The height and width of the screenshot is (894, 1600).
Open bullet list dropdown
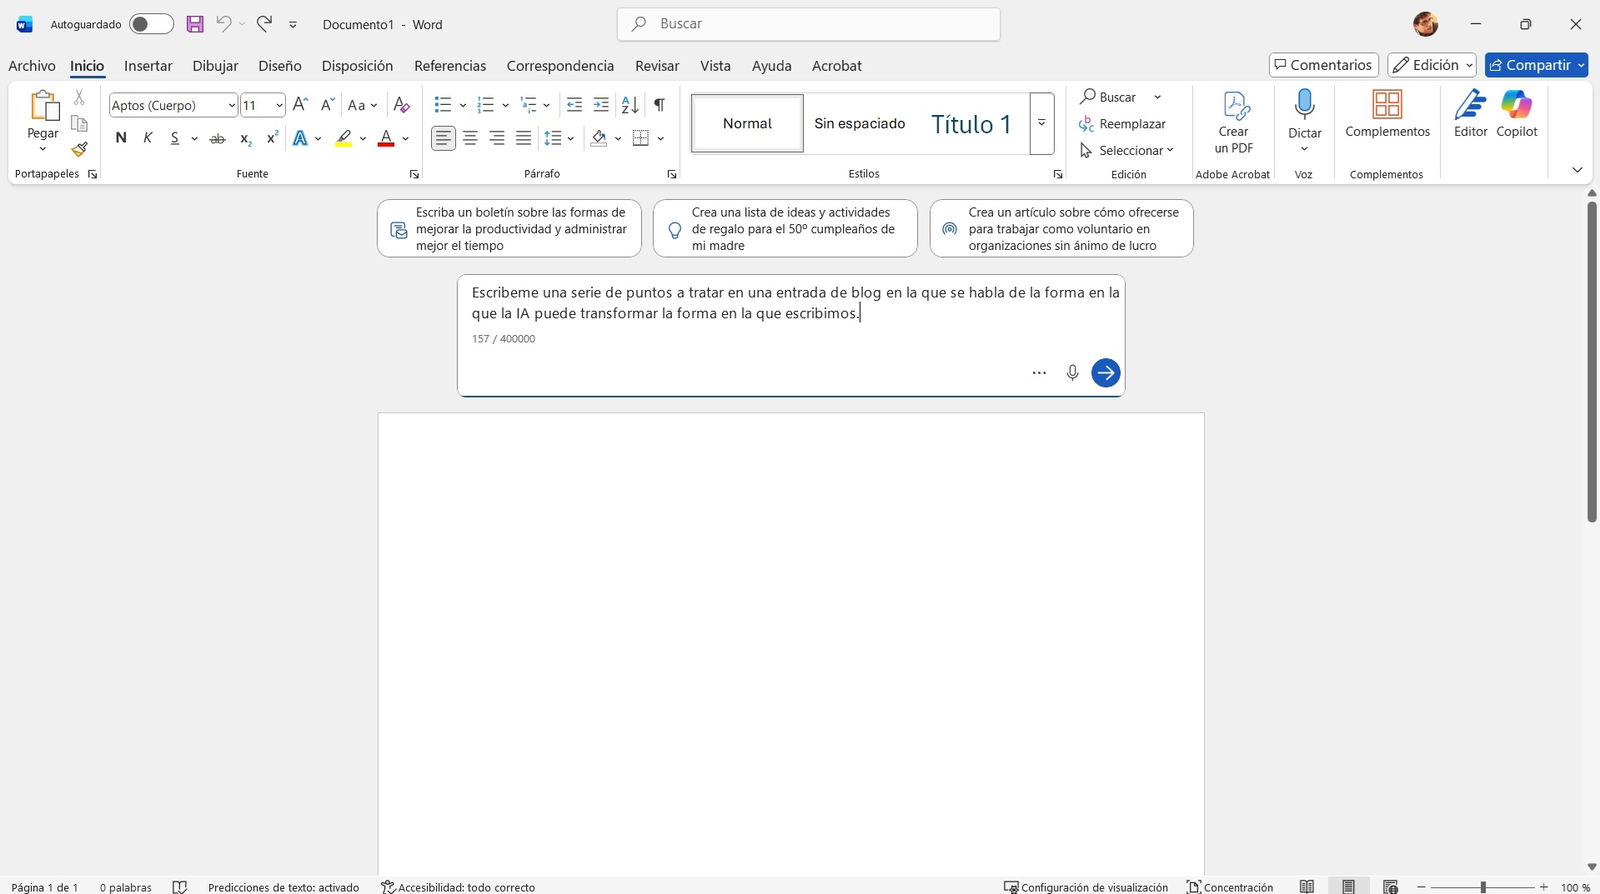click(463, 105)
